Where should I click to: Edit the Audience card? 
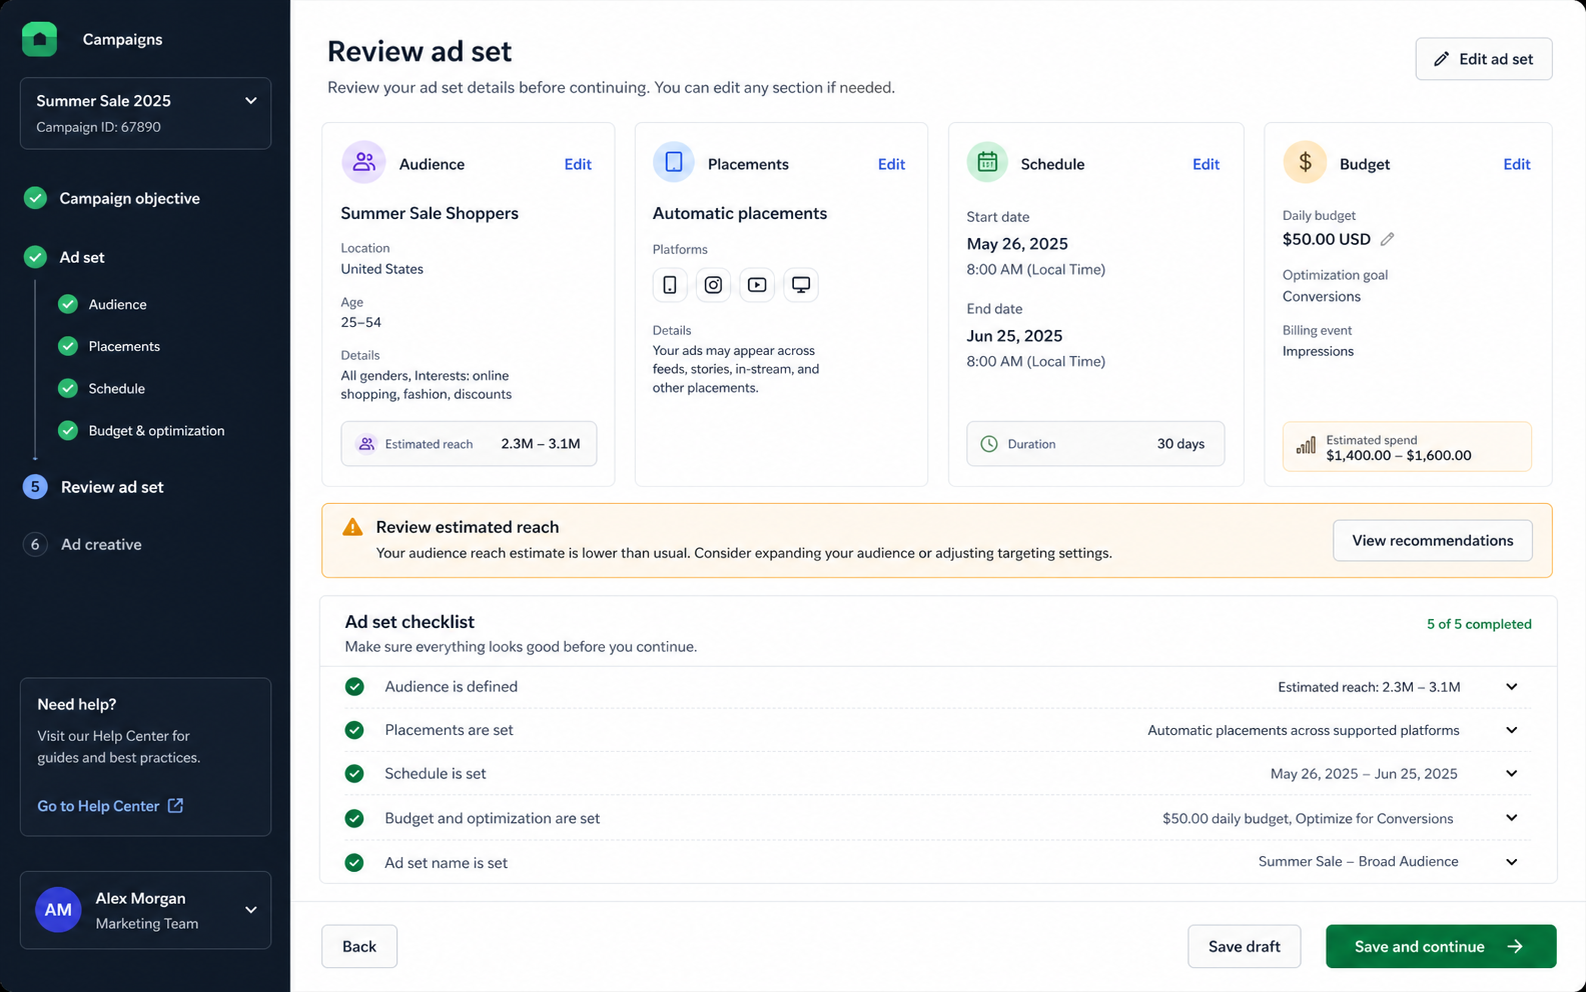[x=578, y=164]
